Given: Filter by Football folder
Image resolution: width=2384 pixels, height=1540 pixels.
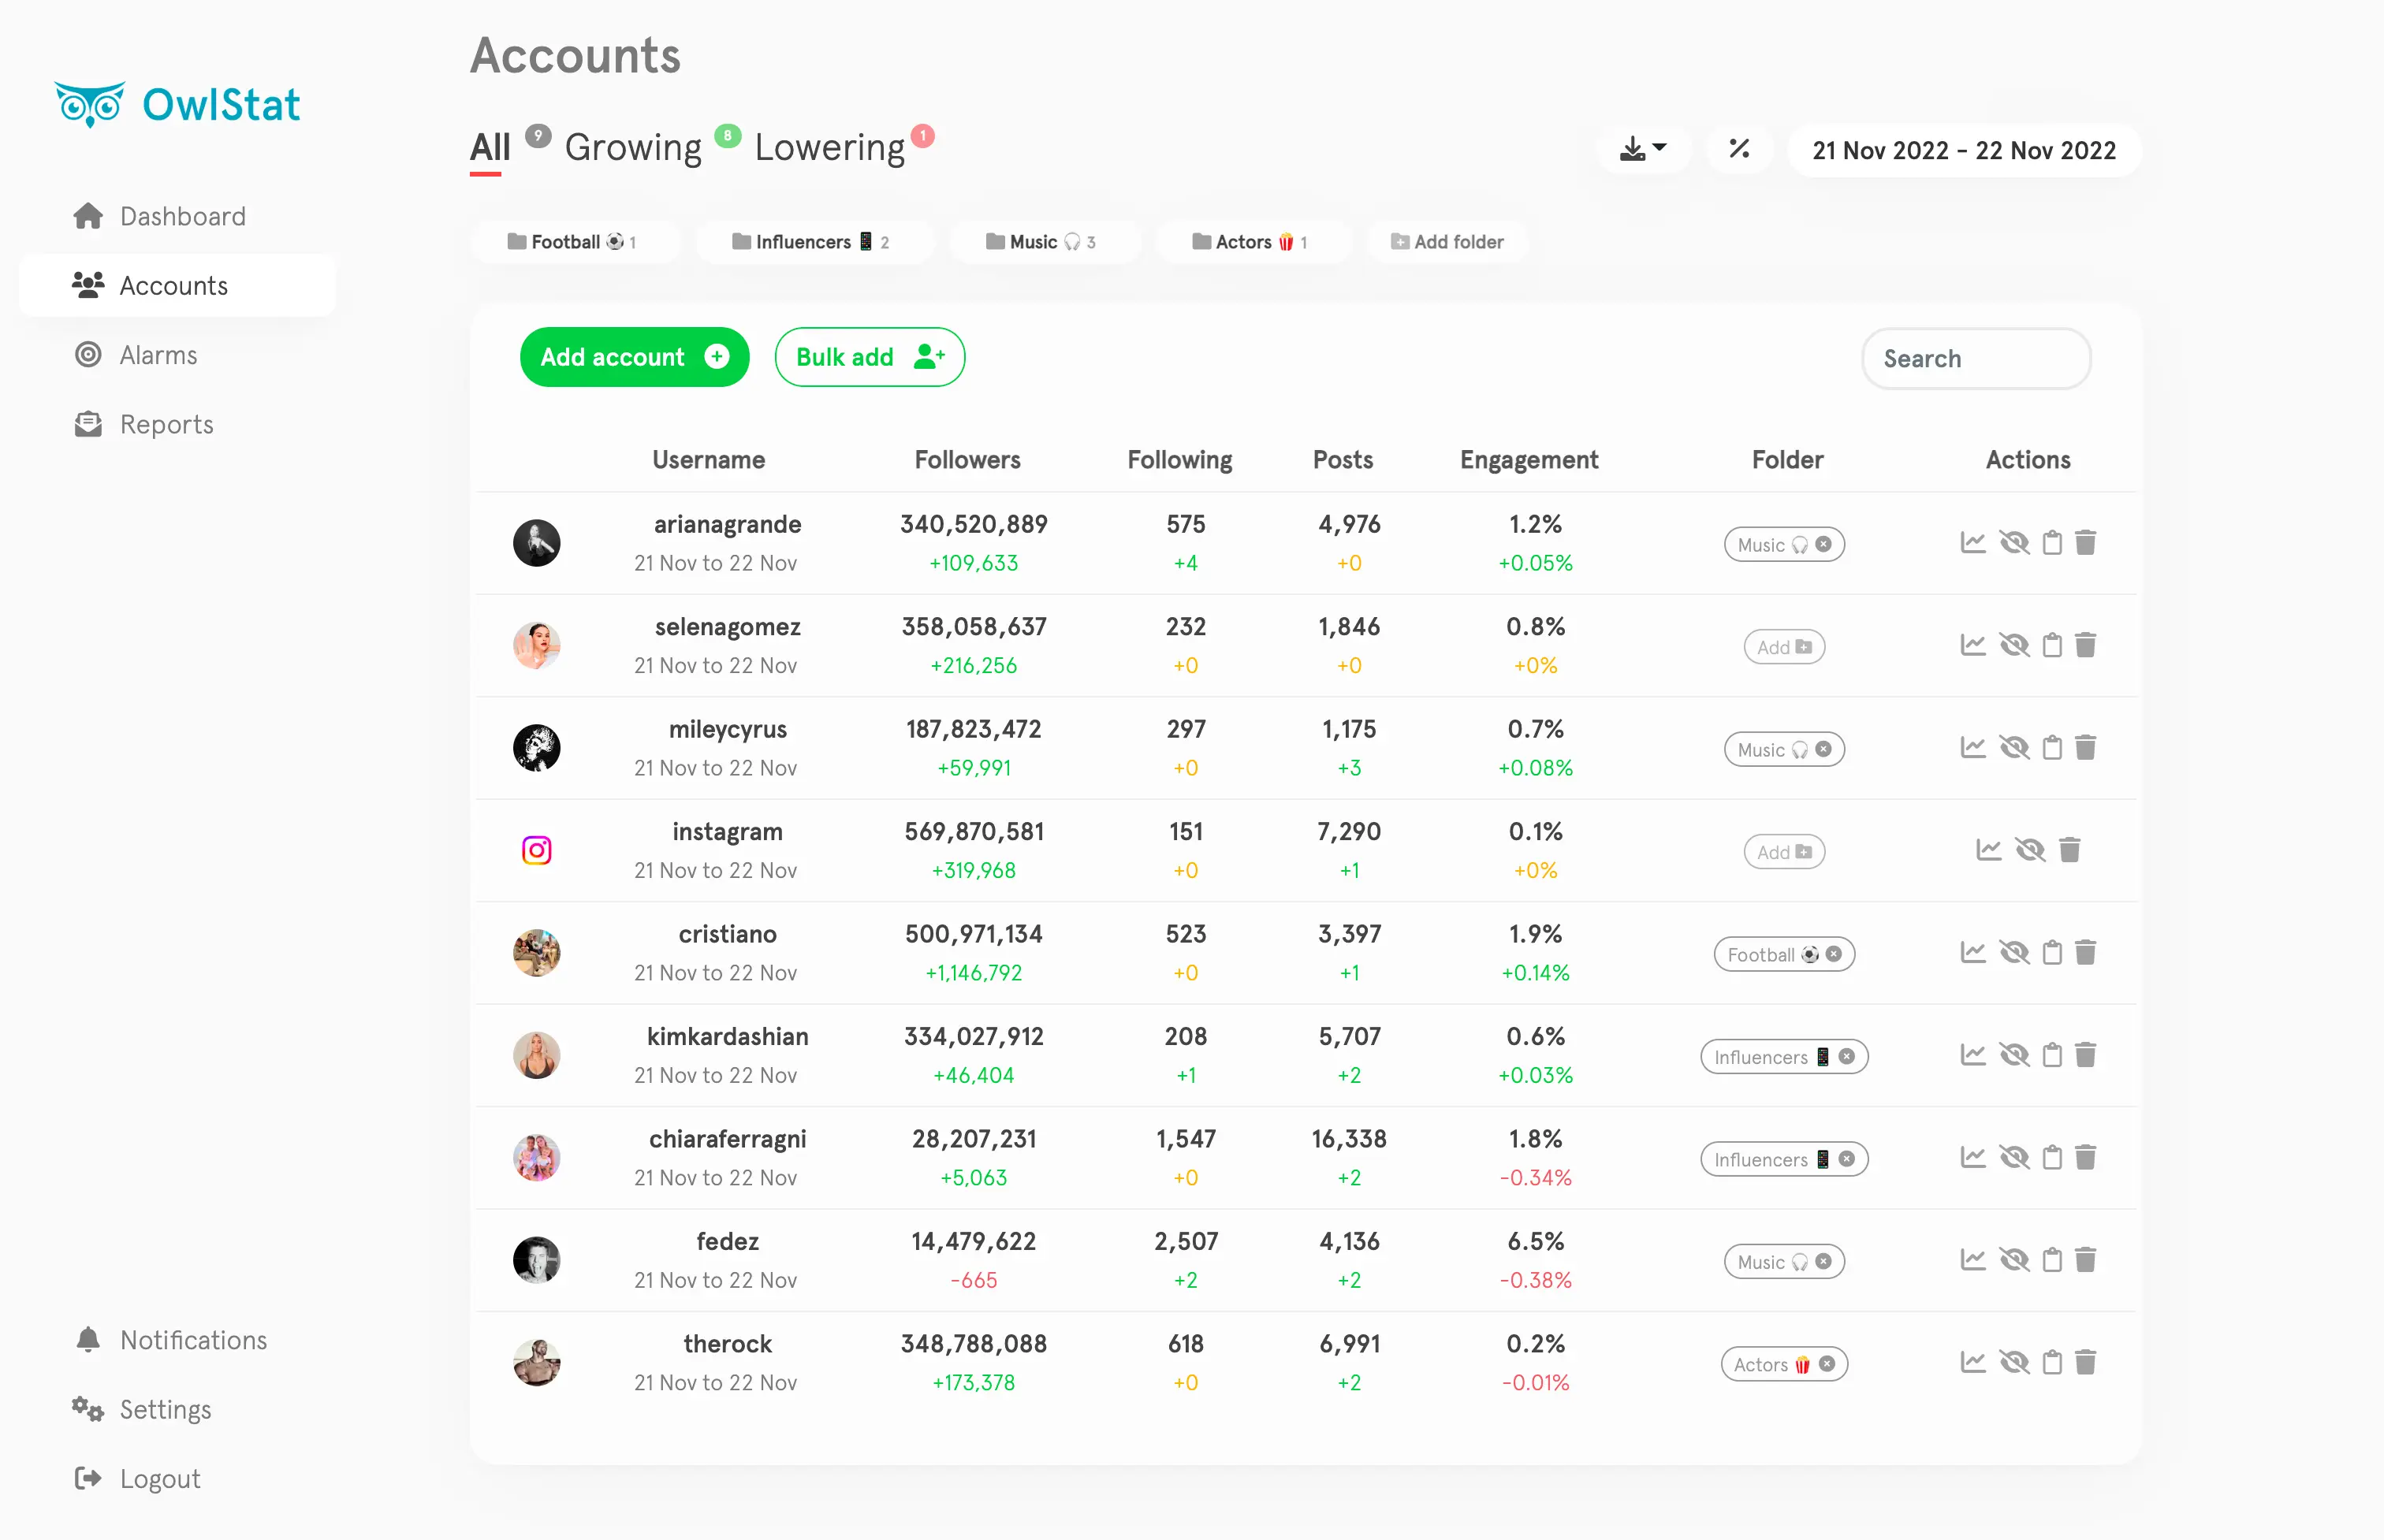Looking at the screenshot, I should [x=574, y=242].
